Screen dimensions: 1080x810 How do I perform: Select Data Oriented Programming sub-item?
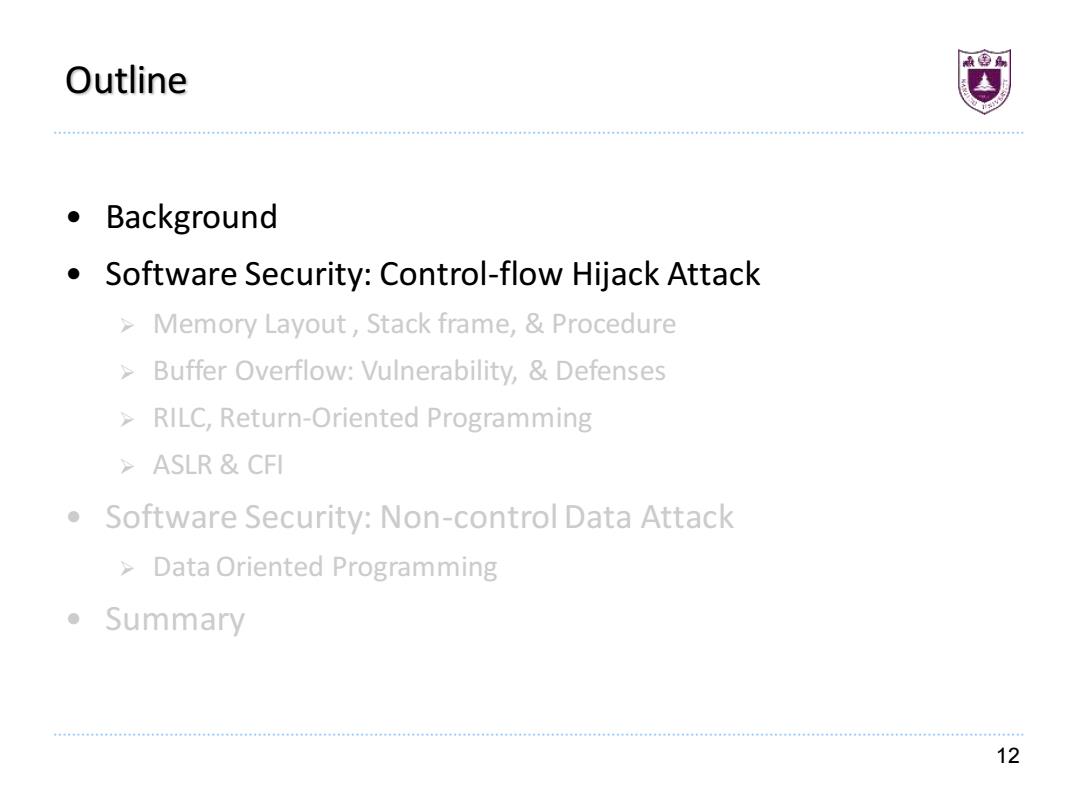[325, 568]
